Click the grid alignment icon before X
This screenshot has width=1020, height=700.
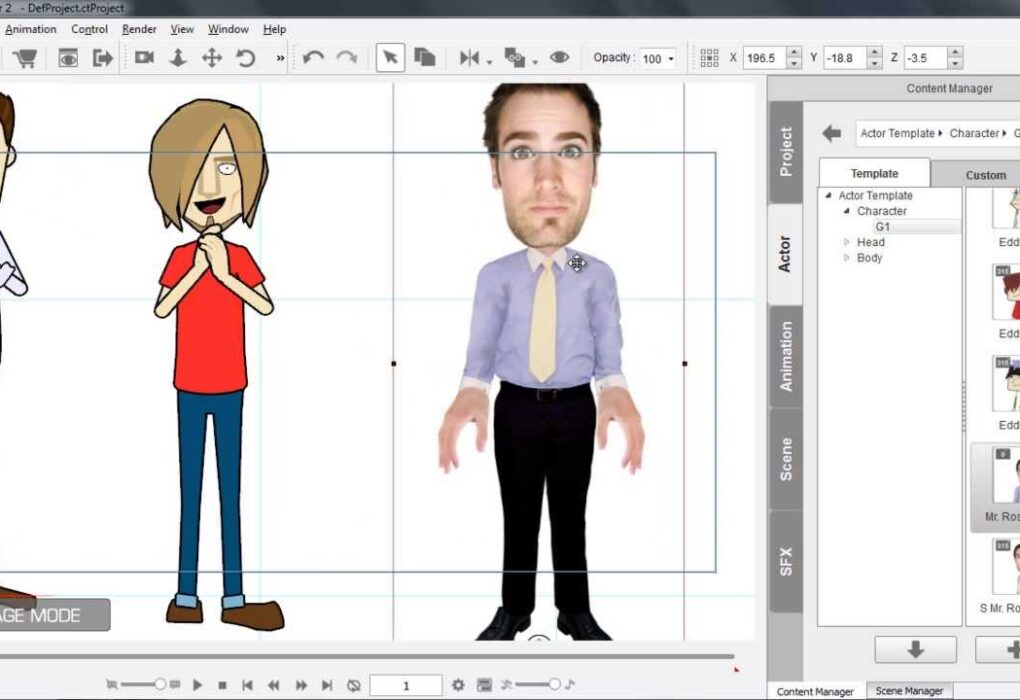[x=710, y=58]
